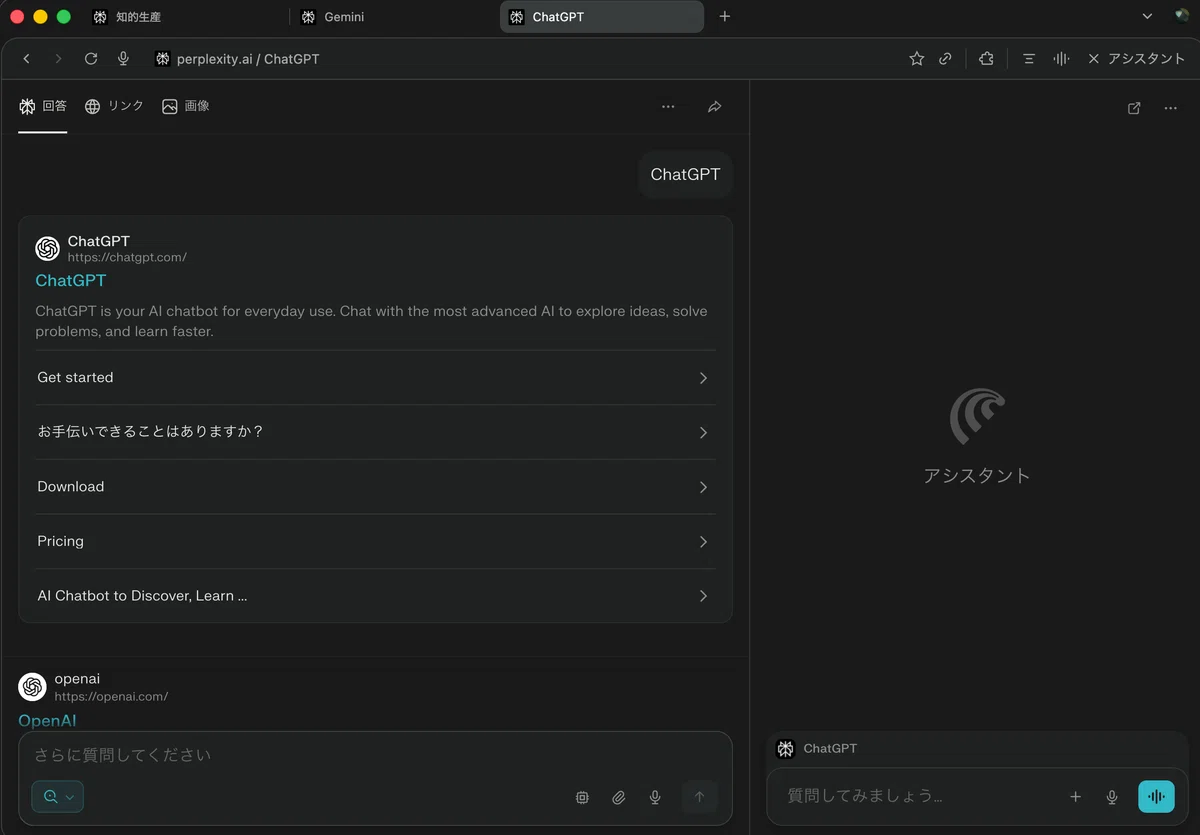The width and height of the screenshot is (1200, 835).
Task: Start dictation in the follow-up box
Action: pyautogui.click(x=655, y=797)
